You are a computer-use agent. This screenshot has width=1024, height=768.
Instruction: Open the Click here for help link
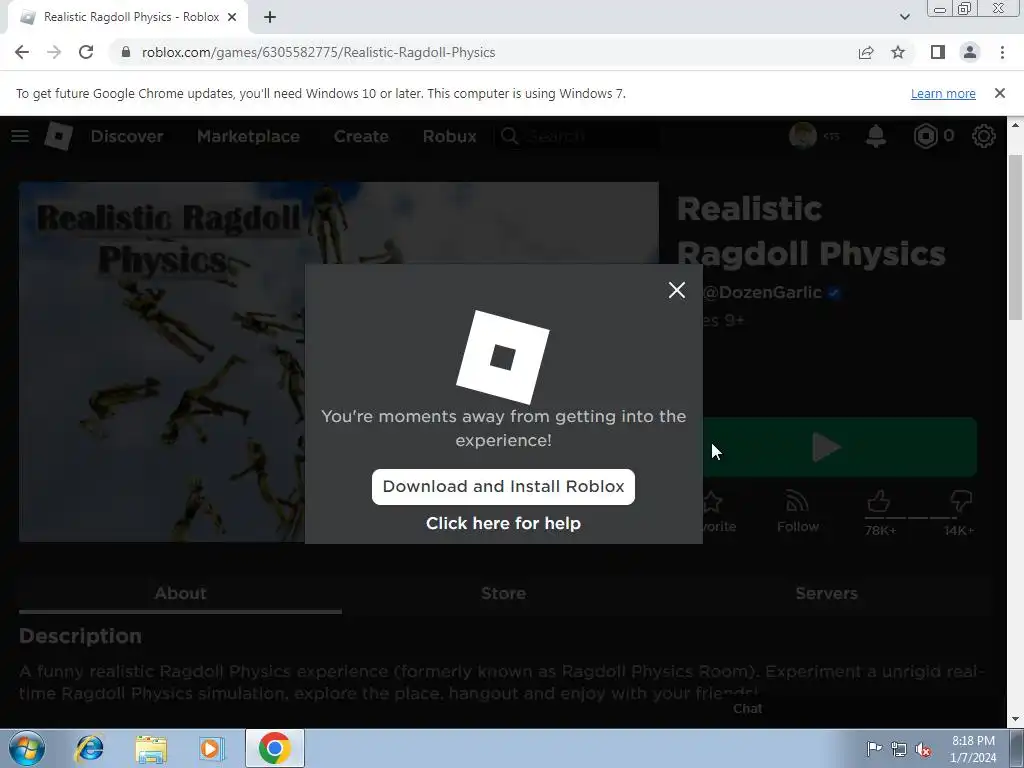503,523
